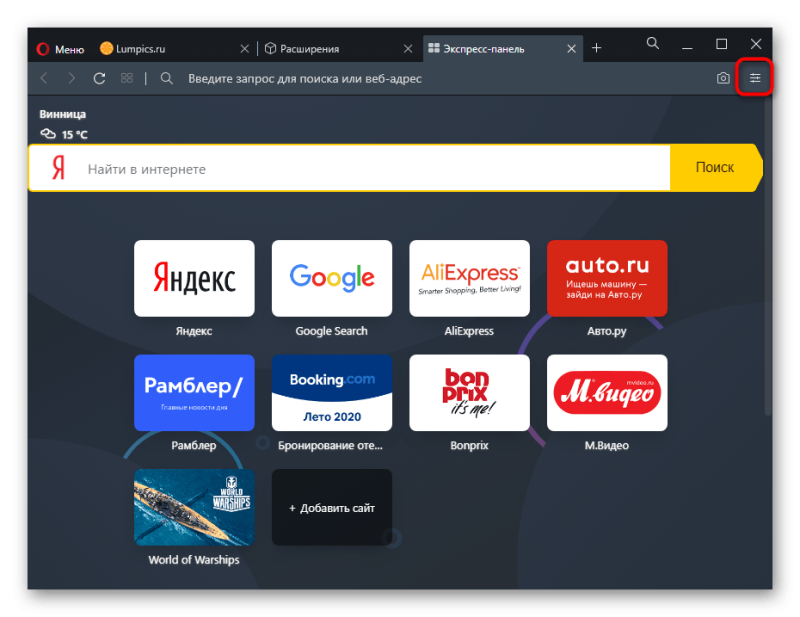800x617 pixels.
Task: Go back with the back arrow
Action: [x=44, y=78]
